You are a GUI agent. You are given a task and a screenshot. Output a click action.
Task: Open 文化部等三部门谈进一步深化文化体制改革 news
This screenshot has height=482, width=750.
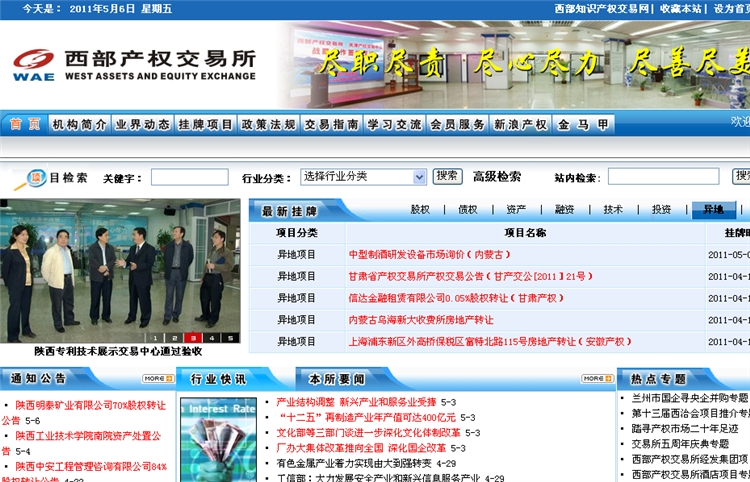click(x=368, y=433)
